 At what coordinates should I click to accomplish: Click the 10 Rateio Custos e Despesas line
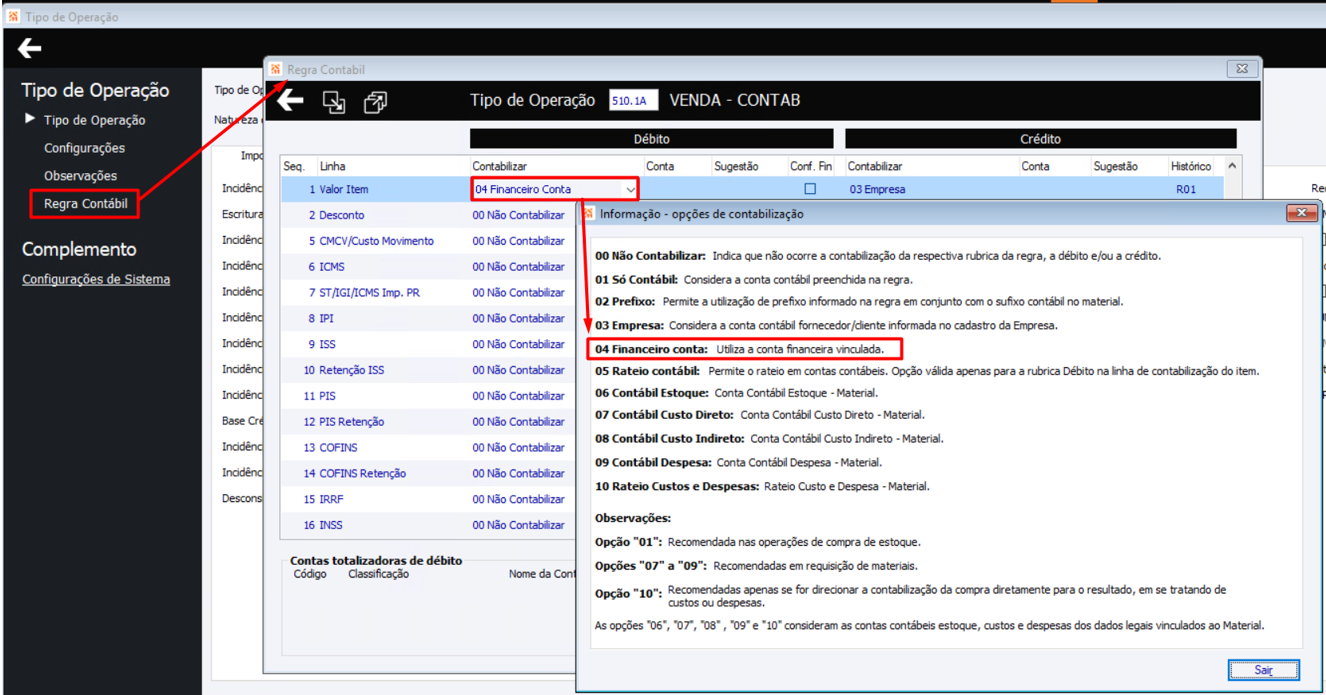click(762, 487)
